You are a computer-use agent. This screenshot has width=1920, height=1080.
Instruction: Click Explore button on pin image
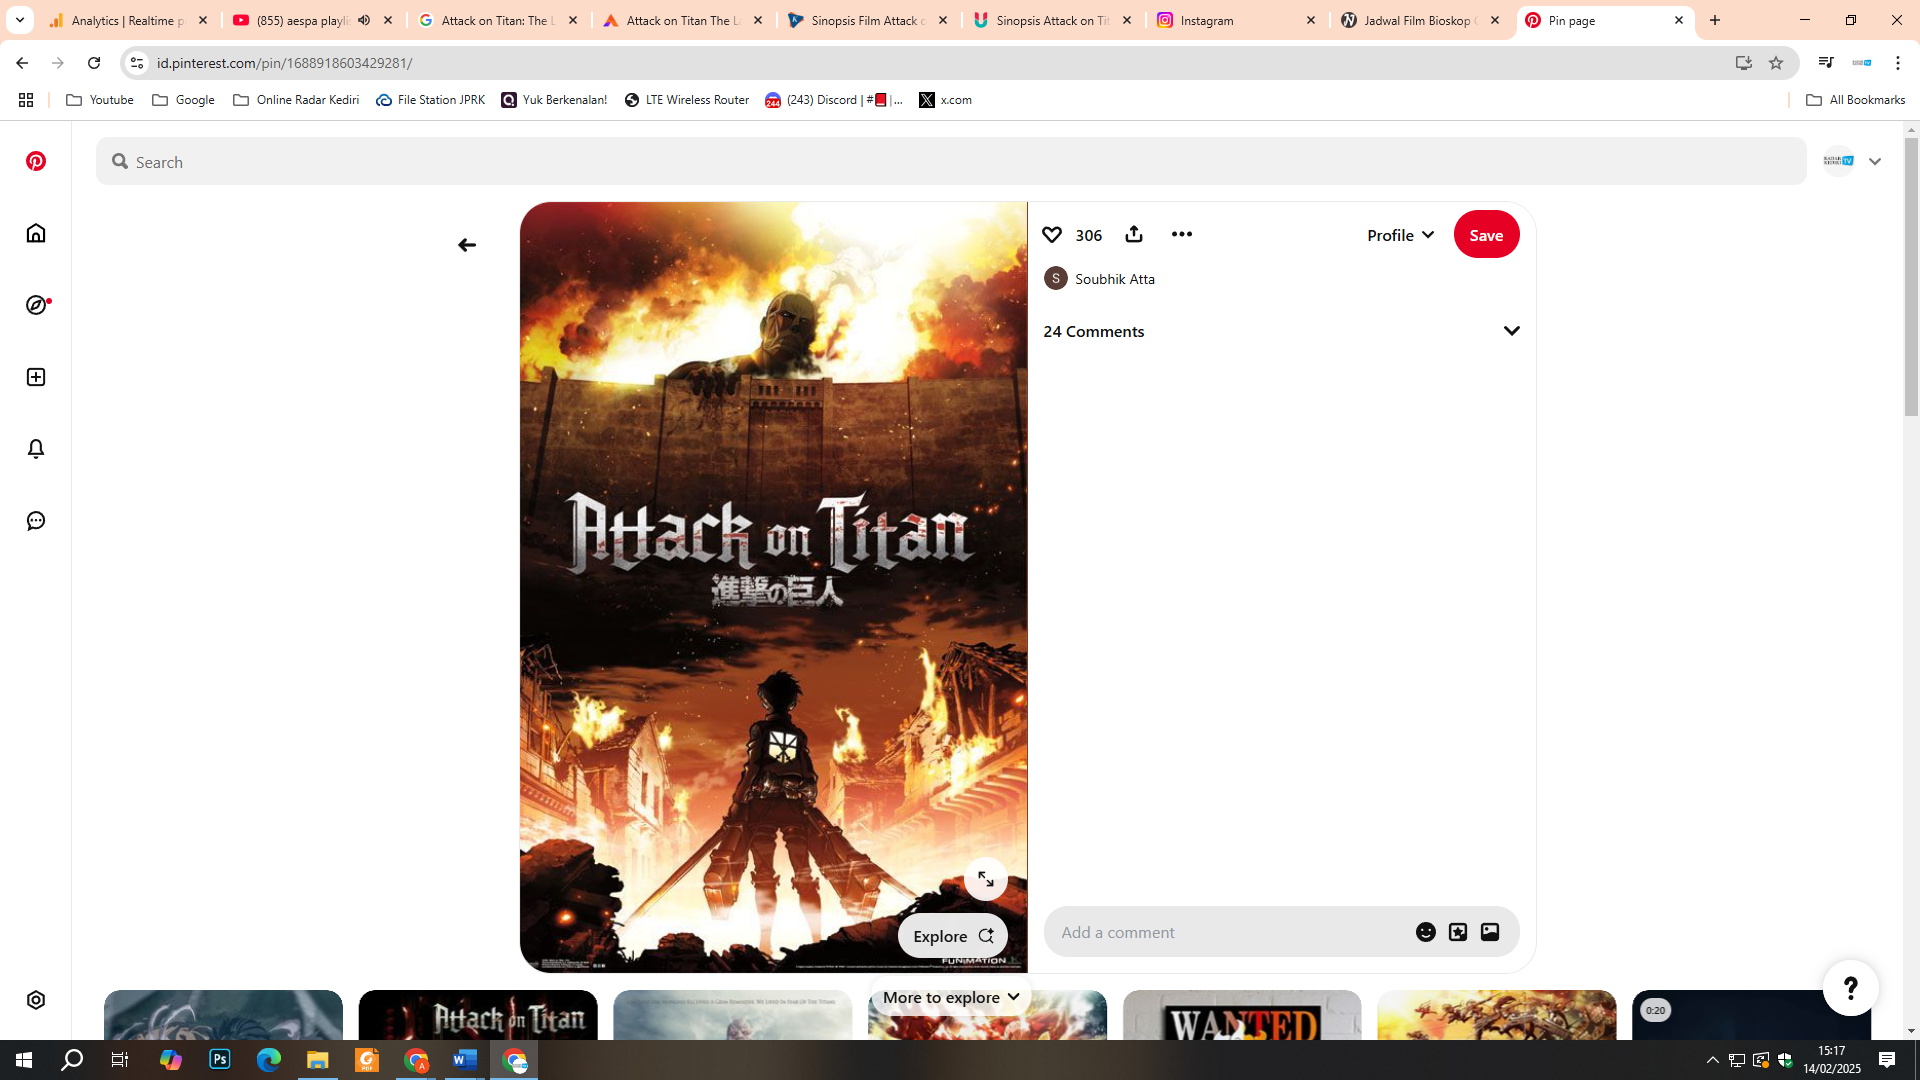click(953, 936)
